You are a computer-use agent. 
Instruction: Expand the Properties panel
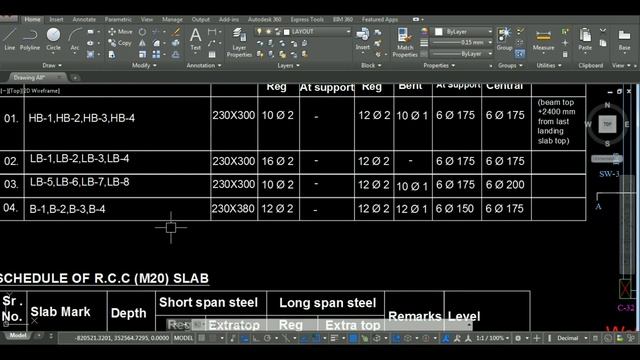439,65
